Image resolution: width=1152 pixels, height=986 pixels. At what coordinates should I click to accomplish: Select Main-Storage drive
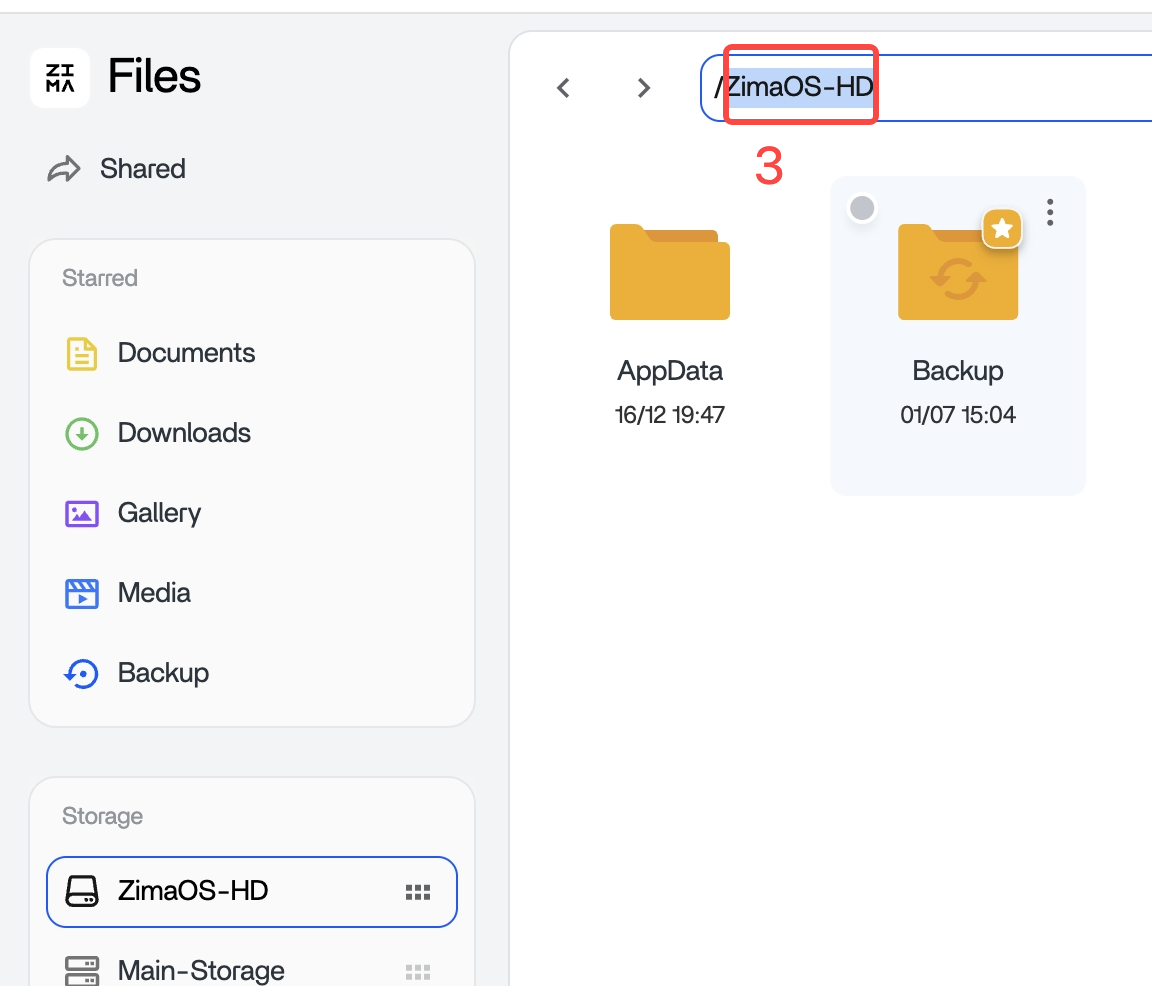(x=200, y=970)
